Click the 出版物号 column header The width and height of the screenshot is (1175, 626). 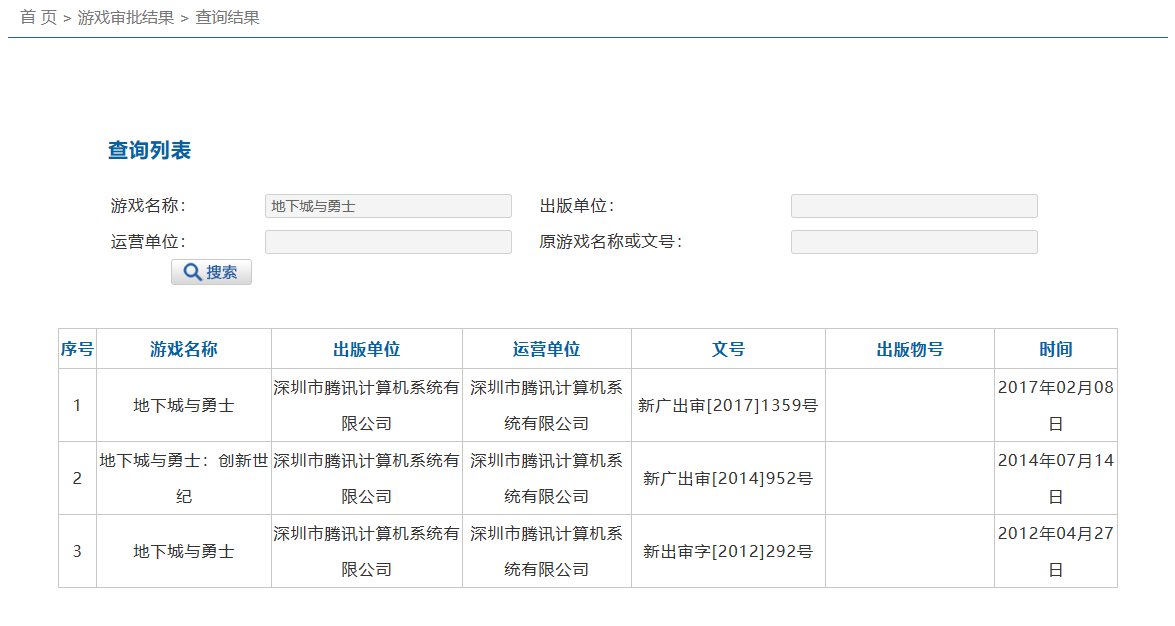coord(910,349)
